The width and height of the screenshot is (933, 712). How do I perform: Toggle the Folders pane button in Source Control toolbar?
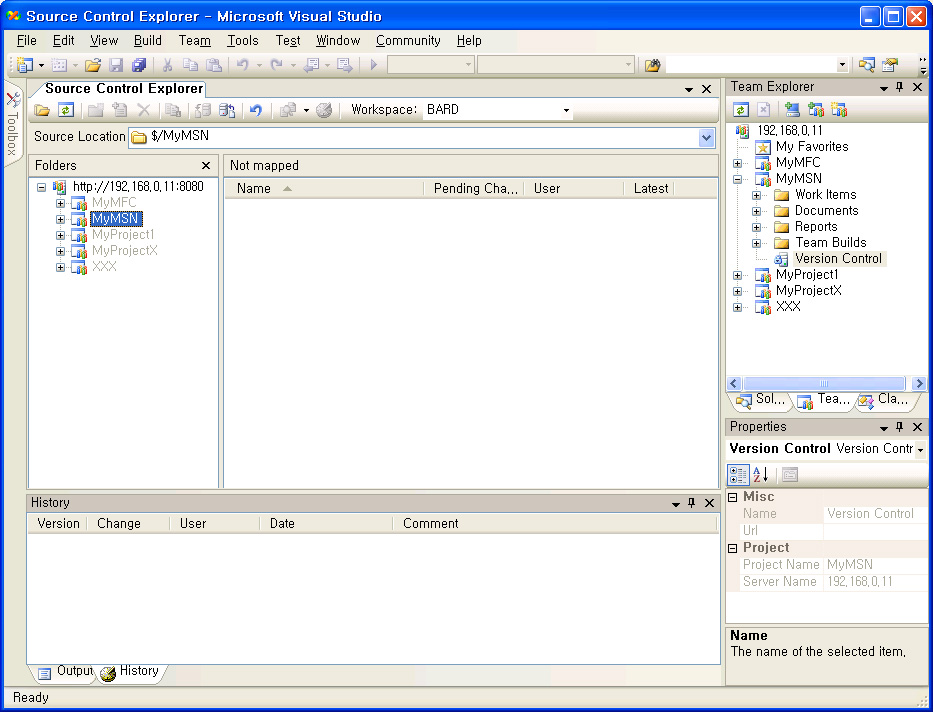[x=42, y=110]
